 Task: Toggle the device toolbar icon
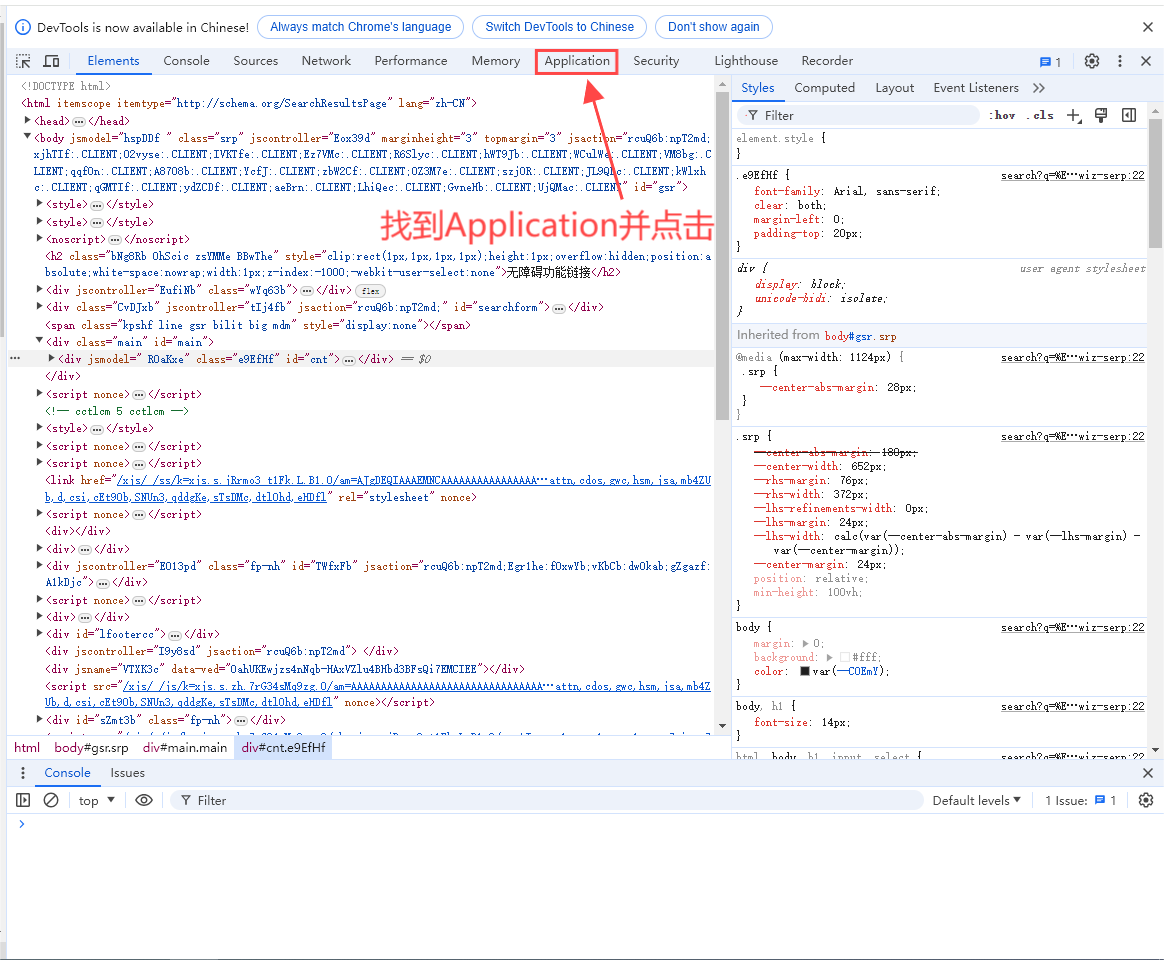pyautogui.click(x=51, y=61)
